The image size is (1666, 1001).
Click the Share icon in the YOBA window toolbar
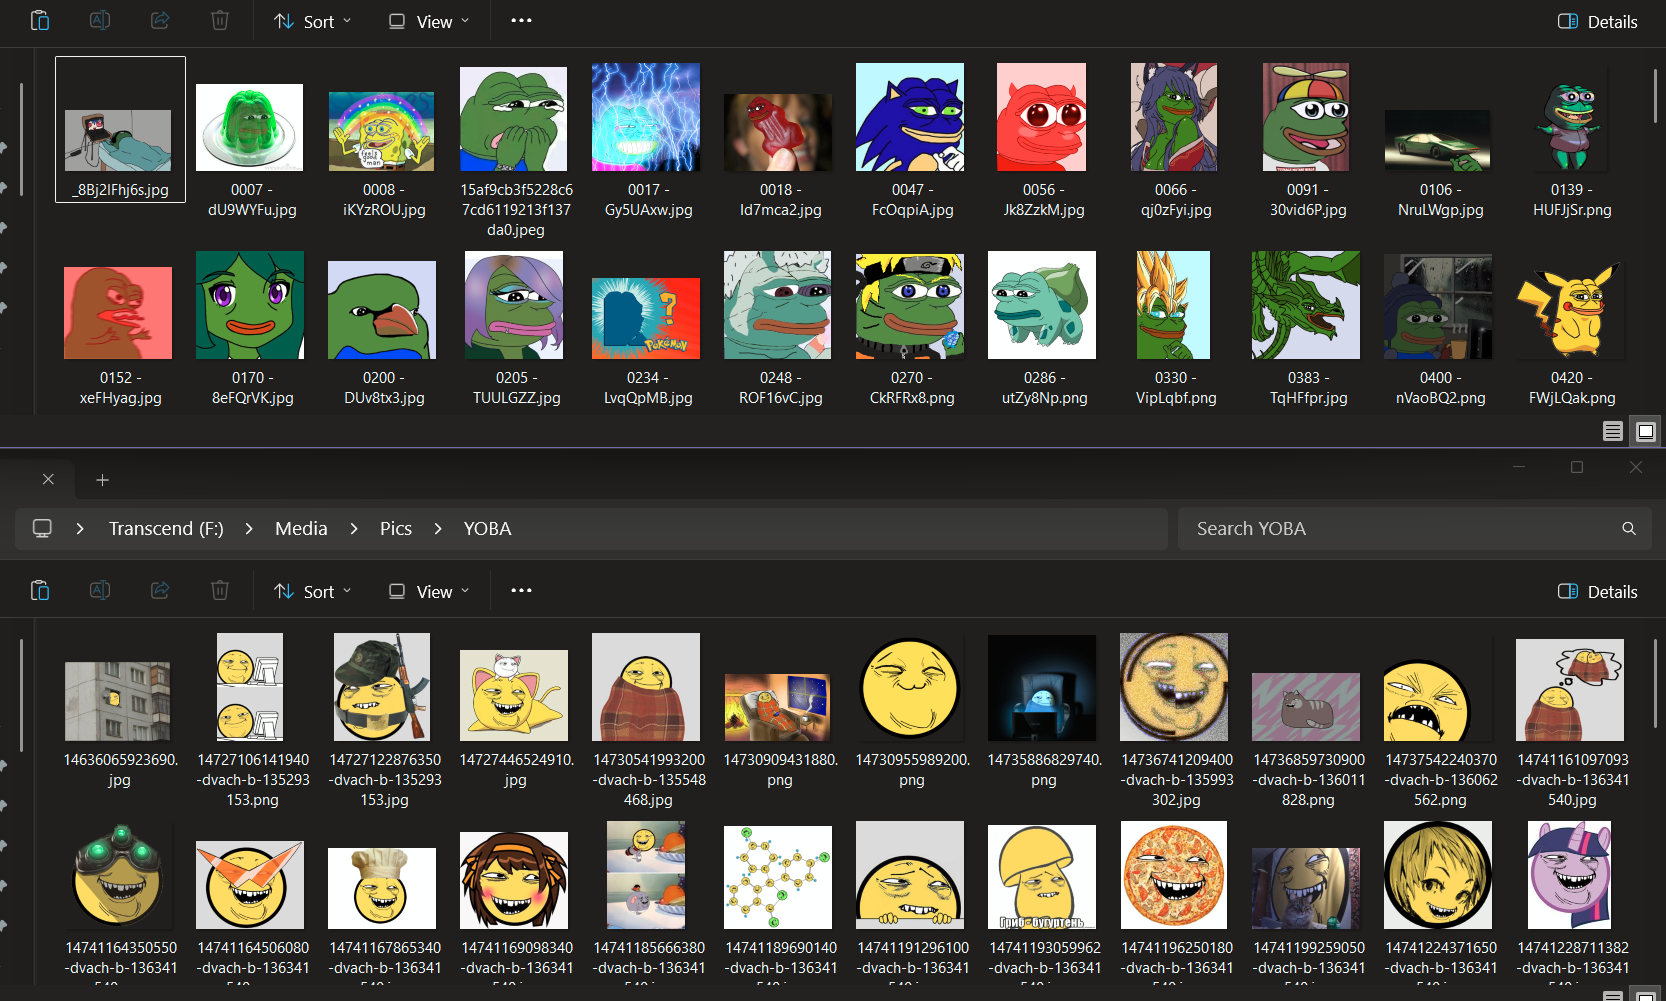point(160,590)
